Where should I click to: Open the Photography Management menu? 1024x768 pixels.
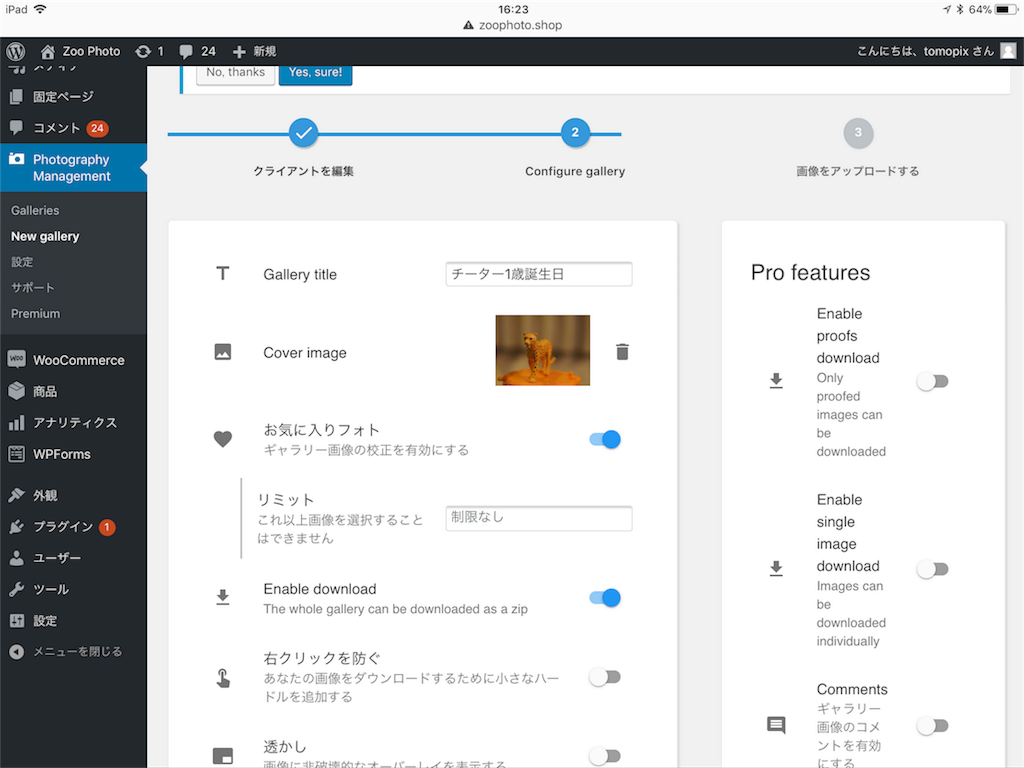pyautogui.click(x=73, y=167)
